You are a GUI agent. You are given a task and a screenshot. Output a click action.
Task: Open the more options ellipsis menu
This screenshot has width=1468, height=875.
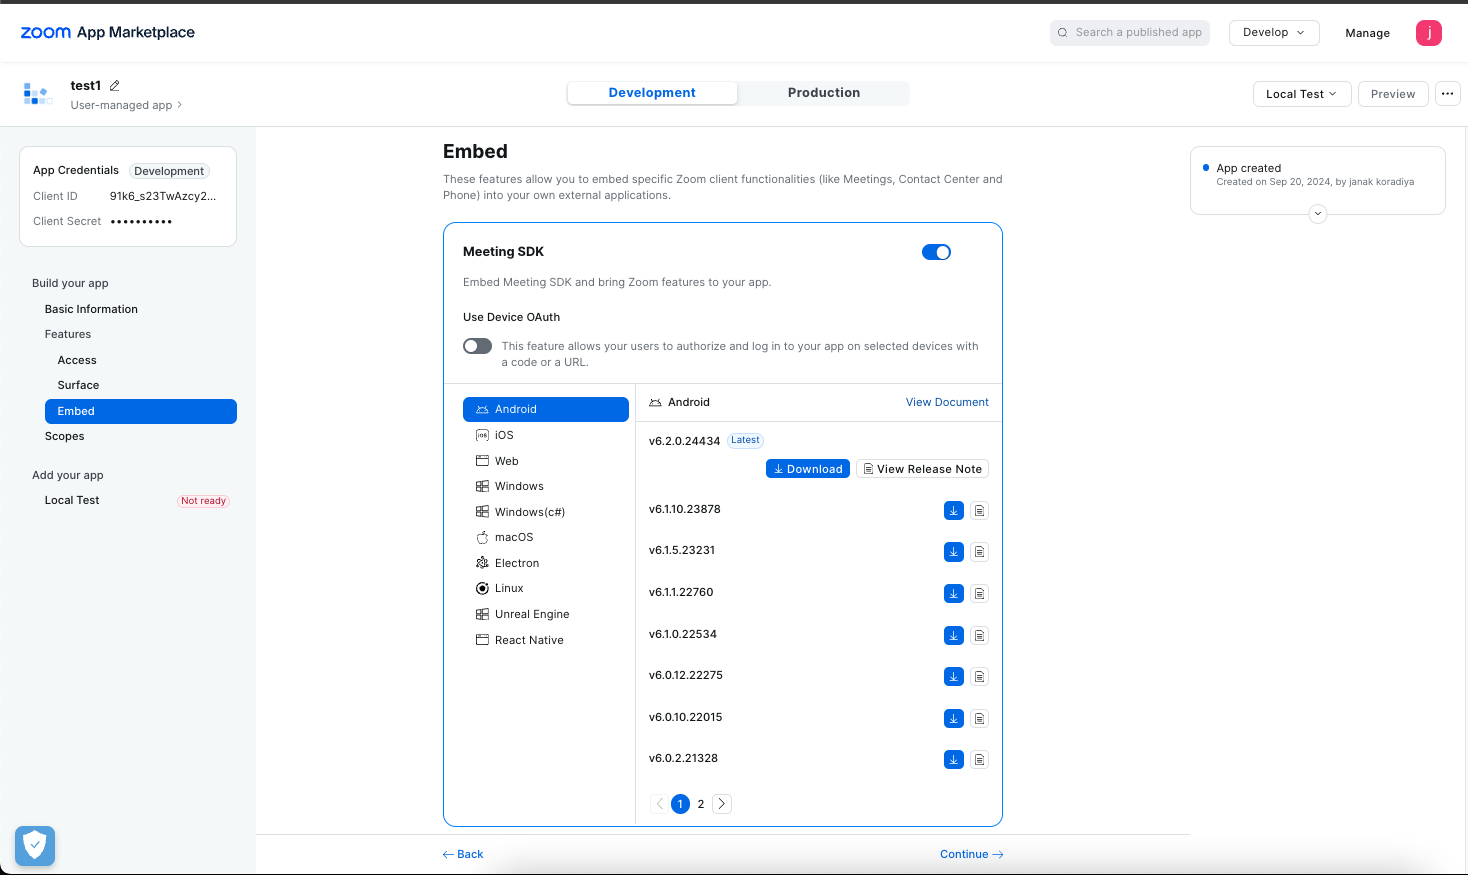[1447, 94]
